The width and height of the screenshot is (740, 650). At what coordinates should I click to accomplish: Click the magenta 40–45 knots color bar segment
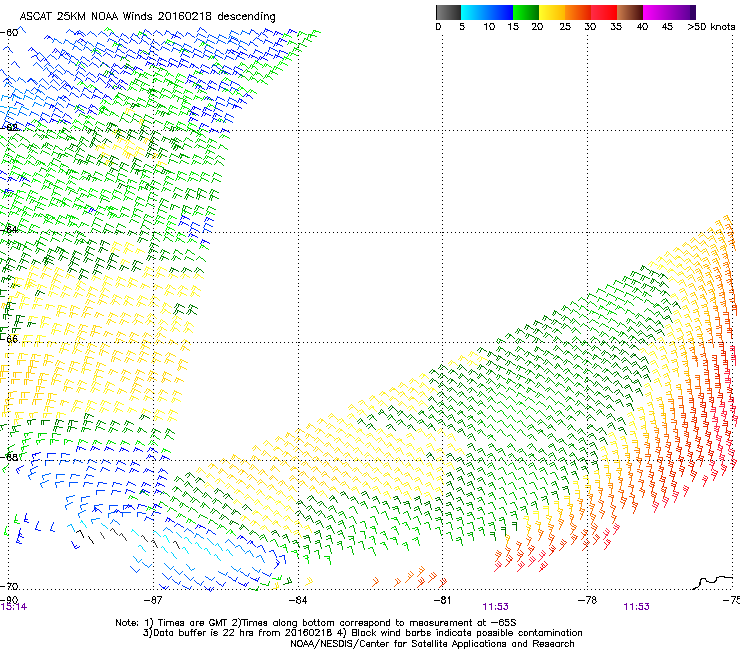[656, 12]
